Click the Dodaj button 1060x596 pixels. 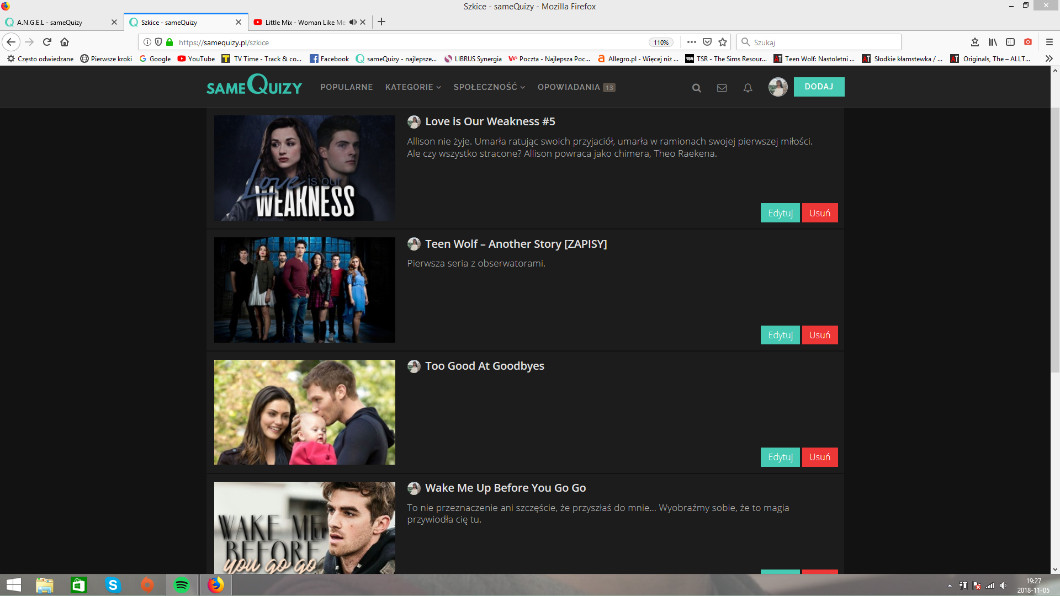click(818, 87)
